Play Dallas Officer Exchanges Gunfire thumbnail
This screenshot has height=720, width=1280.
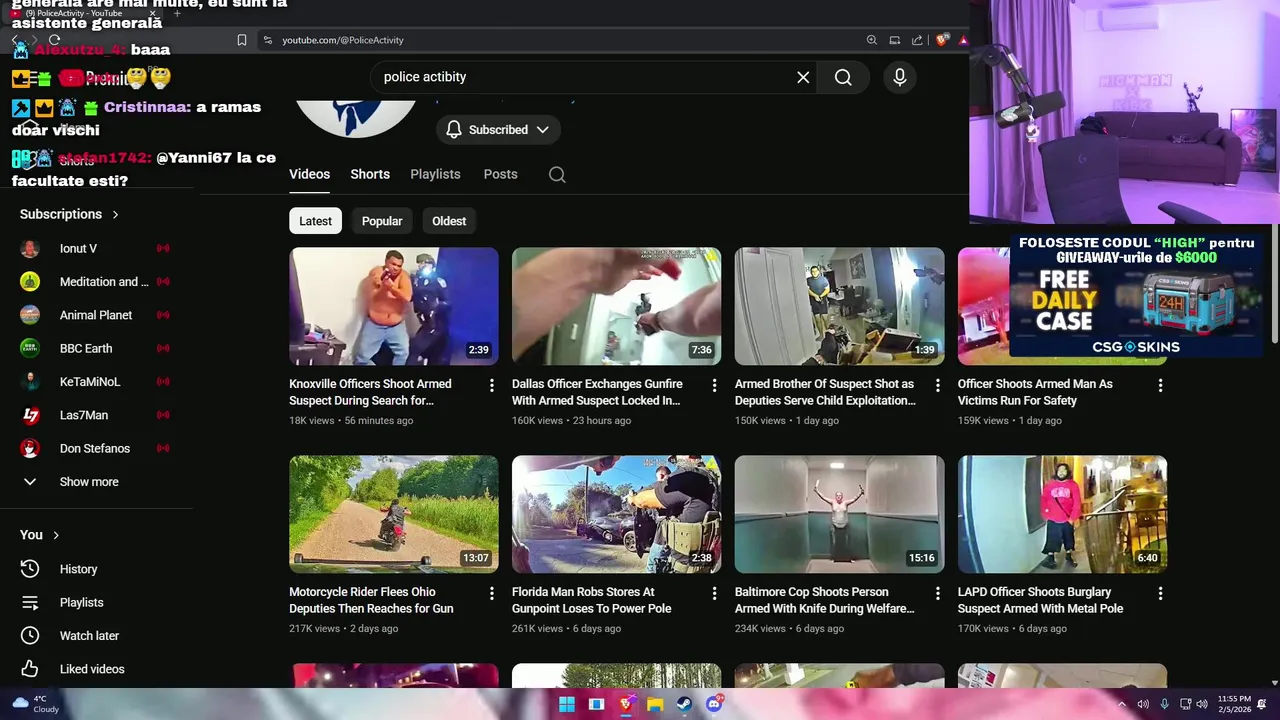coord(616,306)
